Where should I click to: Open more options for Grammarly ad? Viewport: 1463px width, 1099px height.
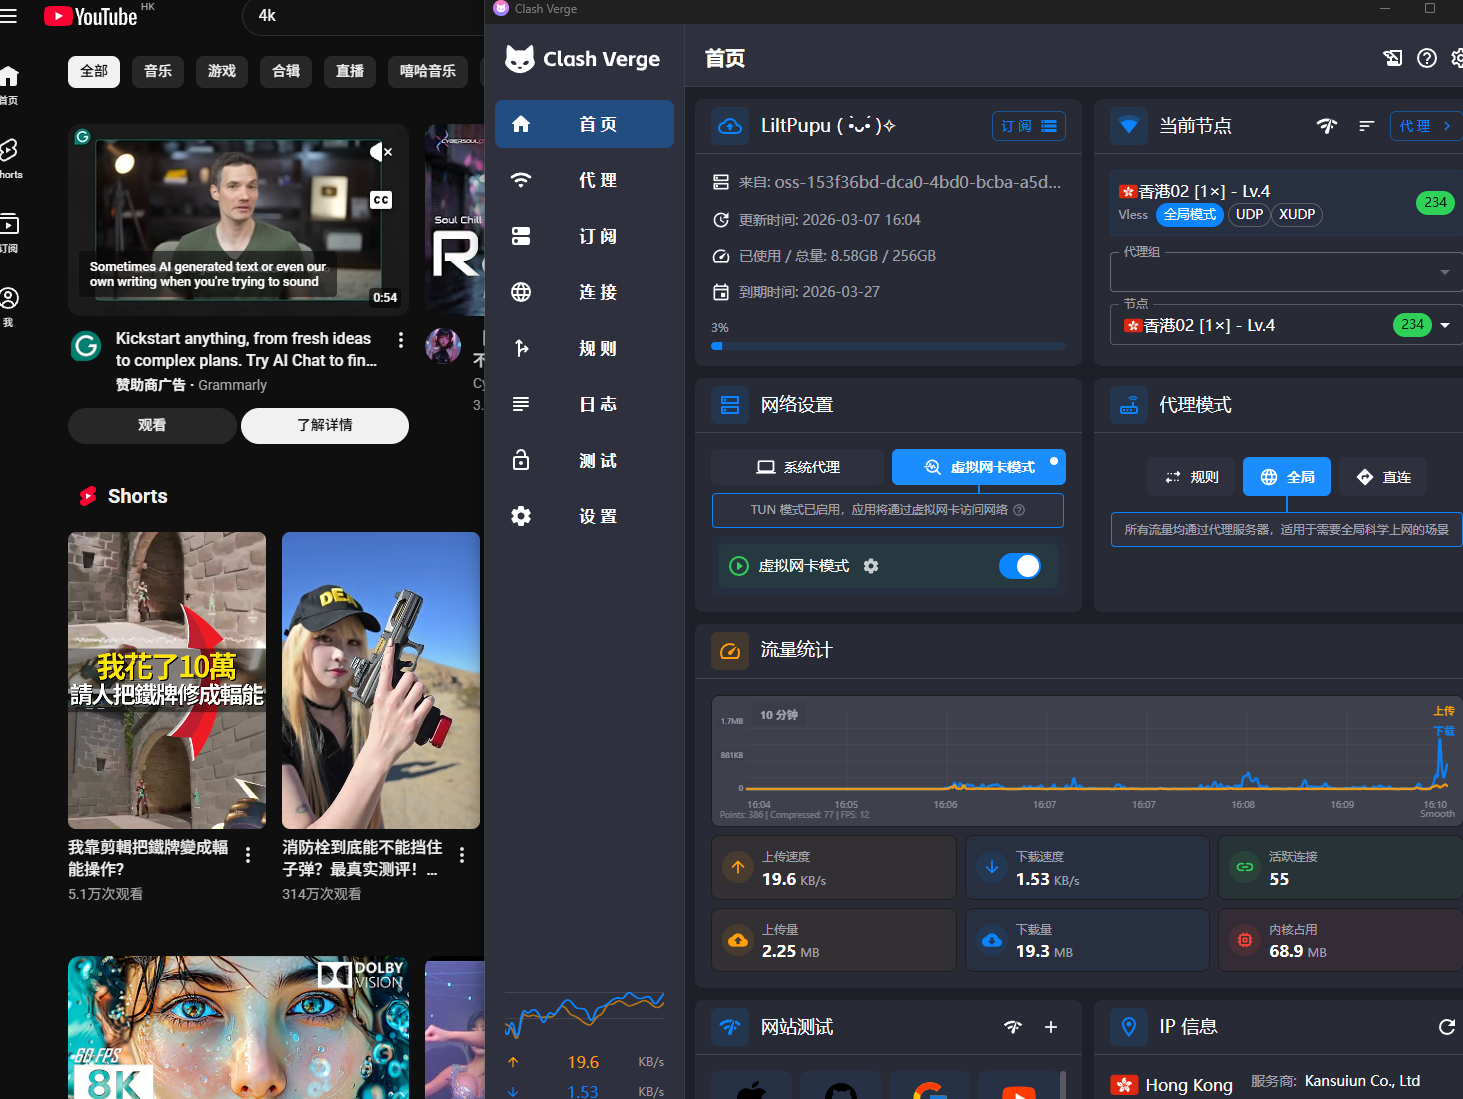click(401, 340)
